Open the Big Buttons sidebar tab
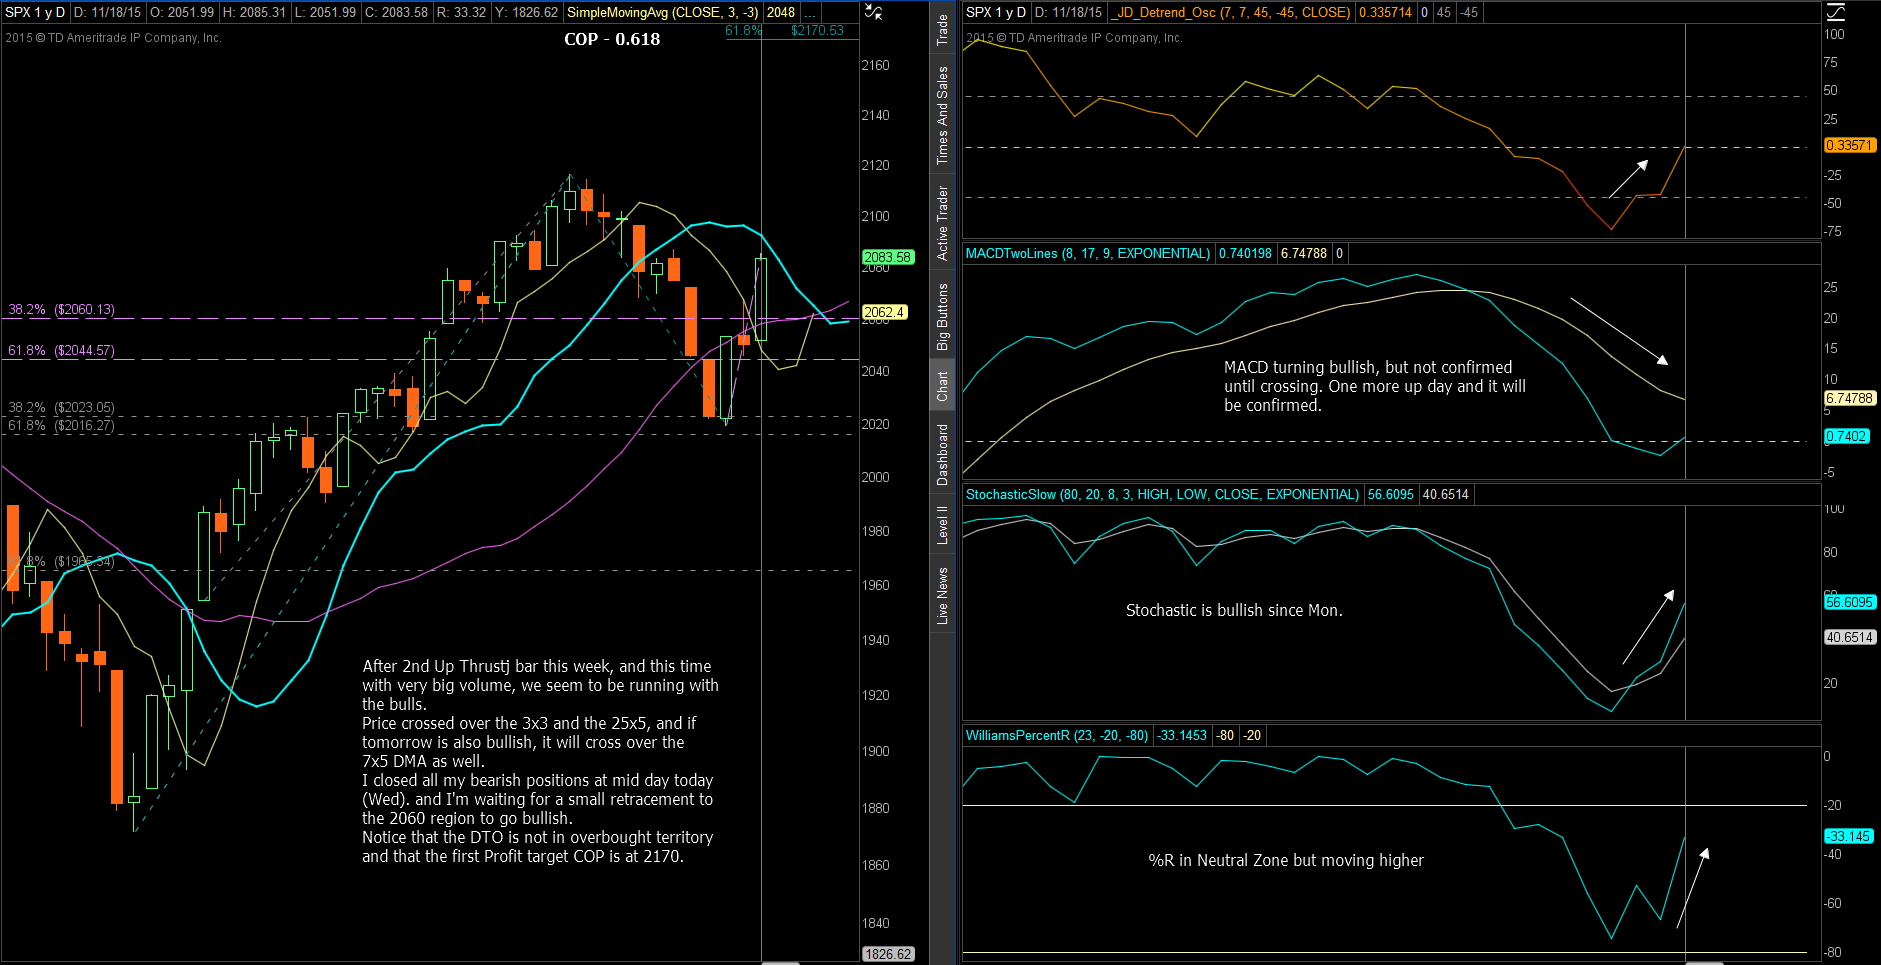The width and height of the screenshot is (1881, 965). (x=942, y=316)
